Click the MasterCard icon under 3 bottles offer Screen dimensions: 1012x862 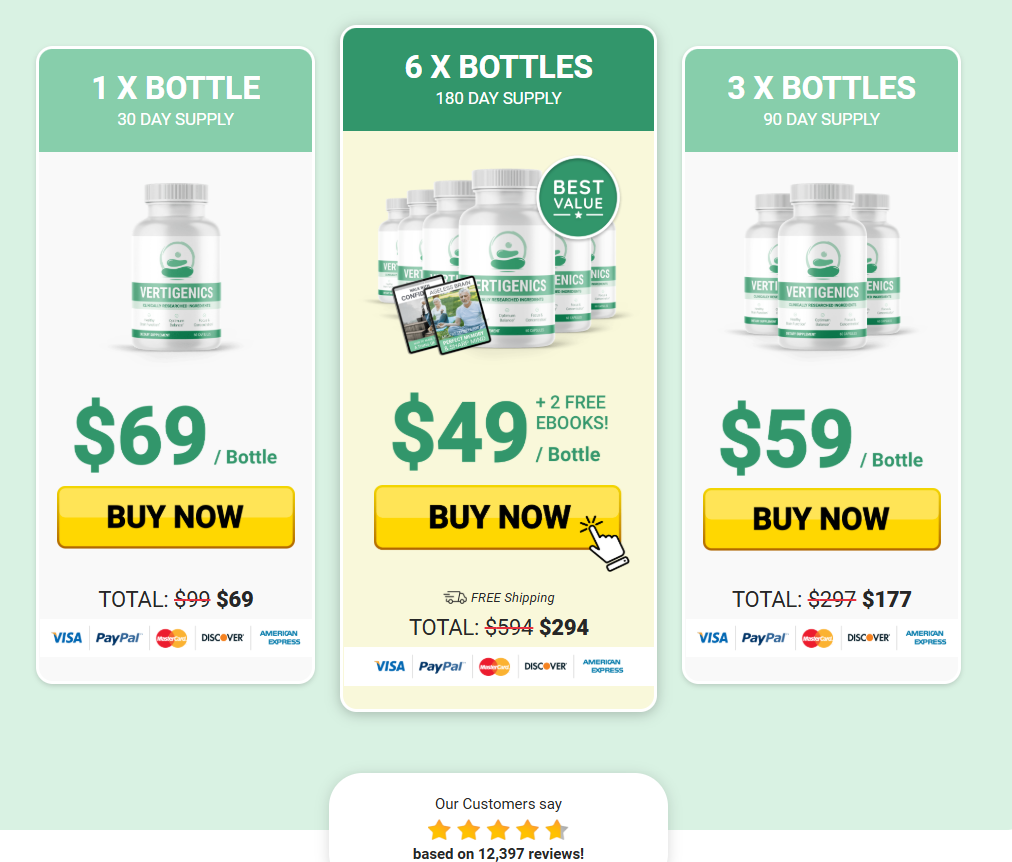(x=817, y=638)
